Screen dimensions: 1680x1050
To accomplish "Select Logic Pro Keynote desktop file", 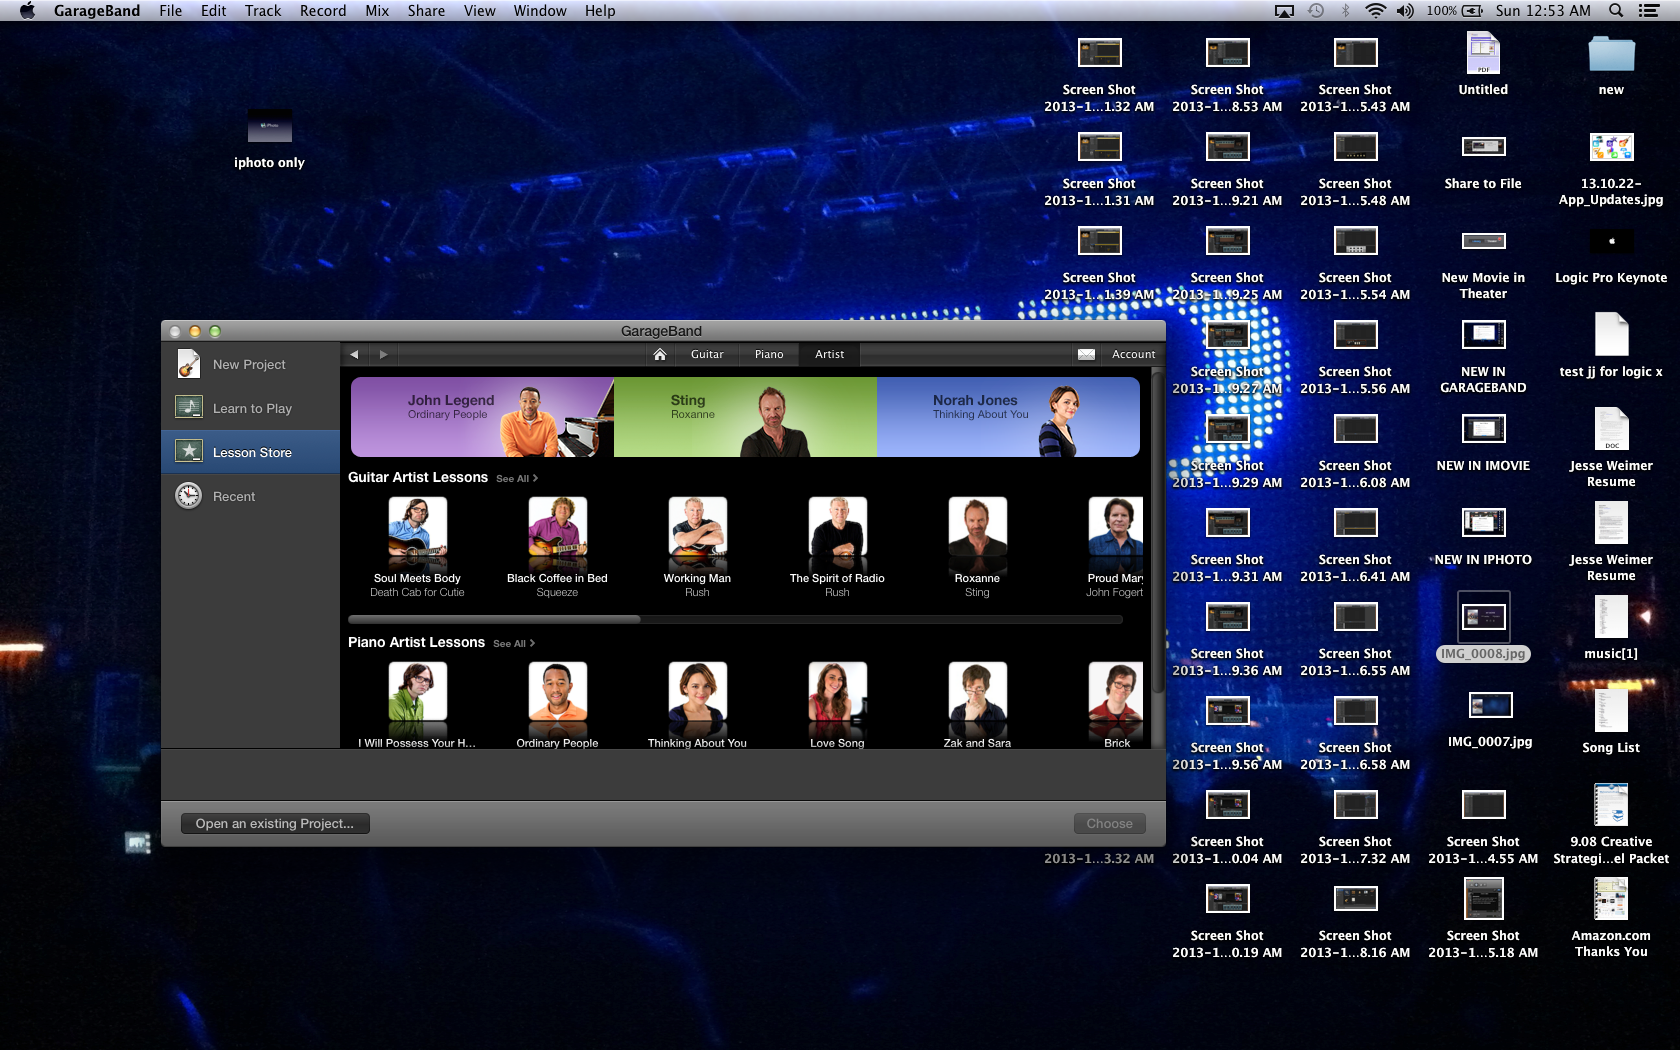I will click(x=1611, y=255).
